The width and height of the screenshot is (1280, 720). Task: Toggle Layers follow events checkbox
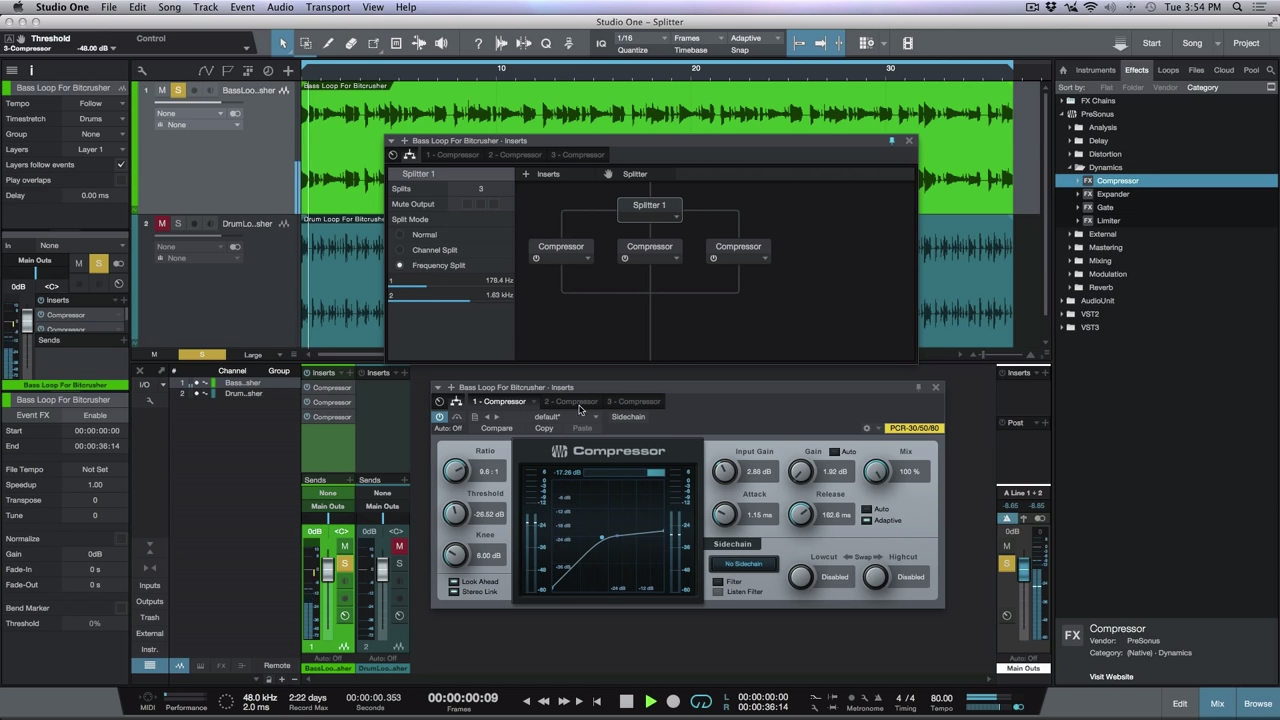(x=121, y=164)
